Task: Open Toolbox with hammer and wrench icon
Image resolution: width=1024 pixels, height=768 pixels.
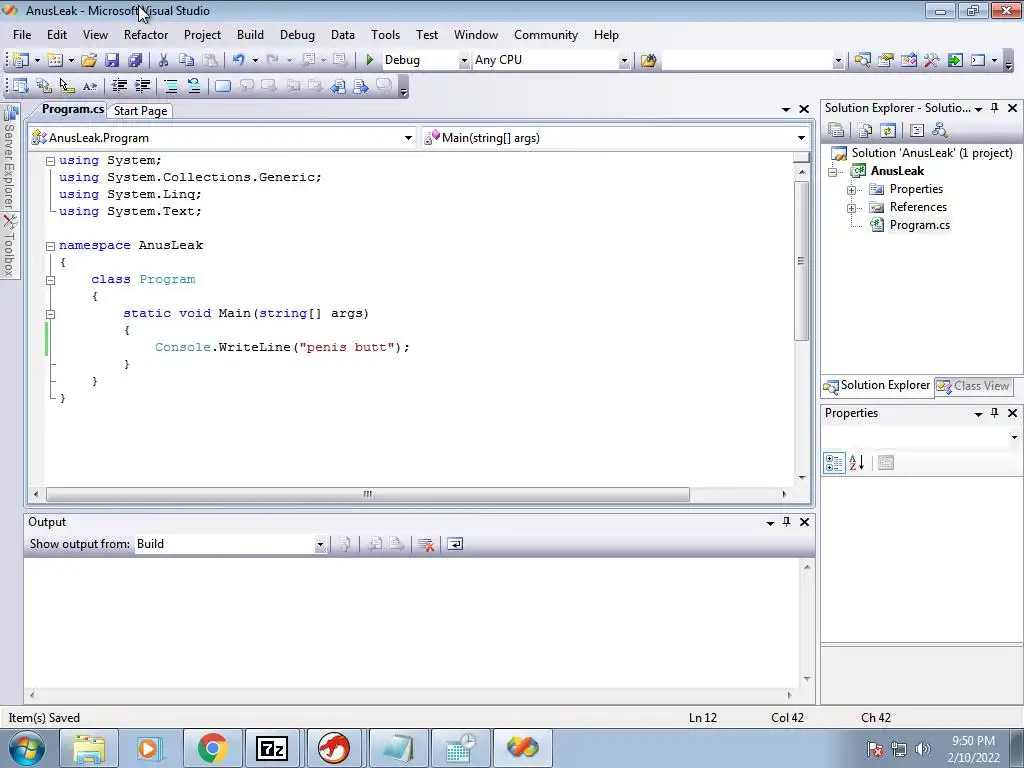Action: coord(931,60)
